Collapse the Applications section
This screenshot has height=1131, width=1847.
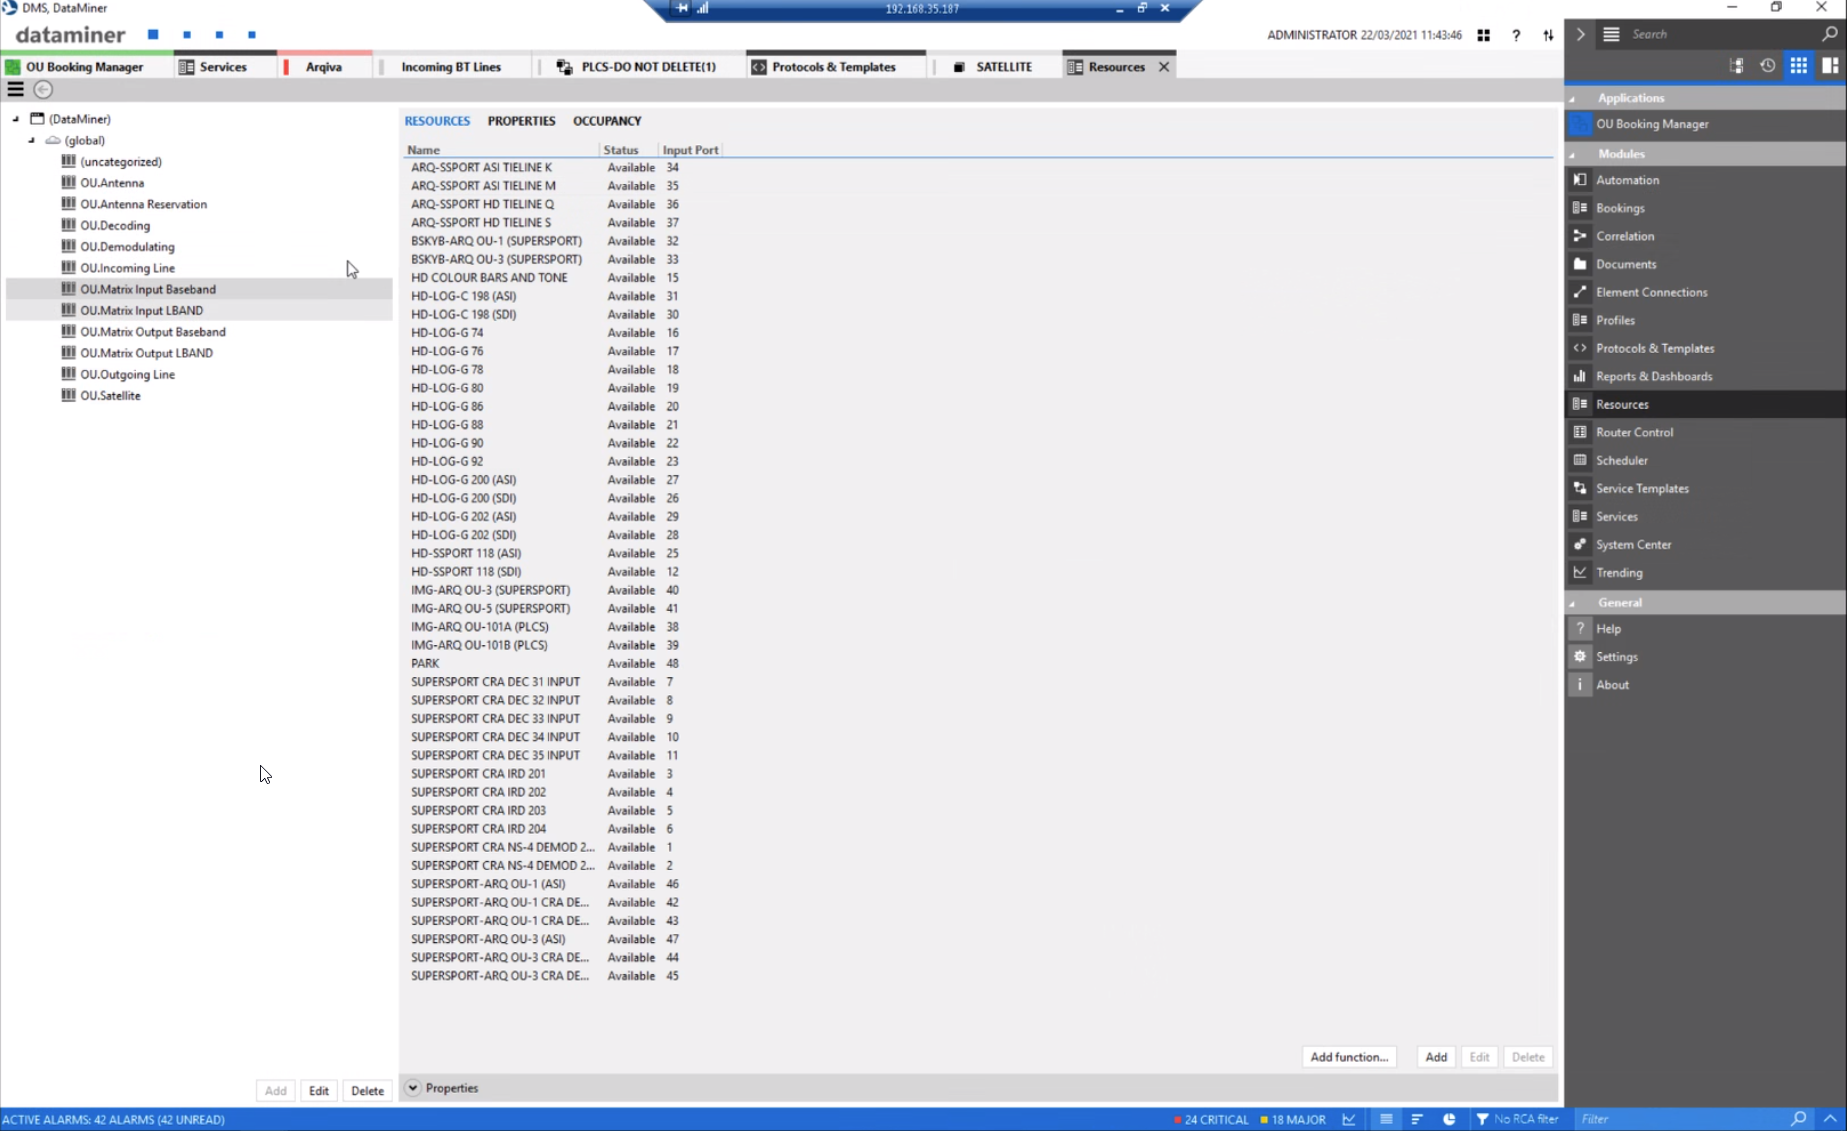[1572, 99]
